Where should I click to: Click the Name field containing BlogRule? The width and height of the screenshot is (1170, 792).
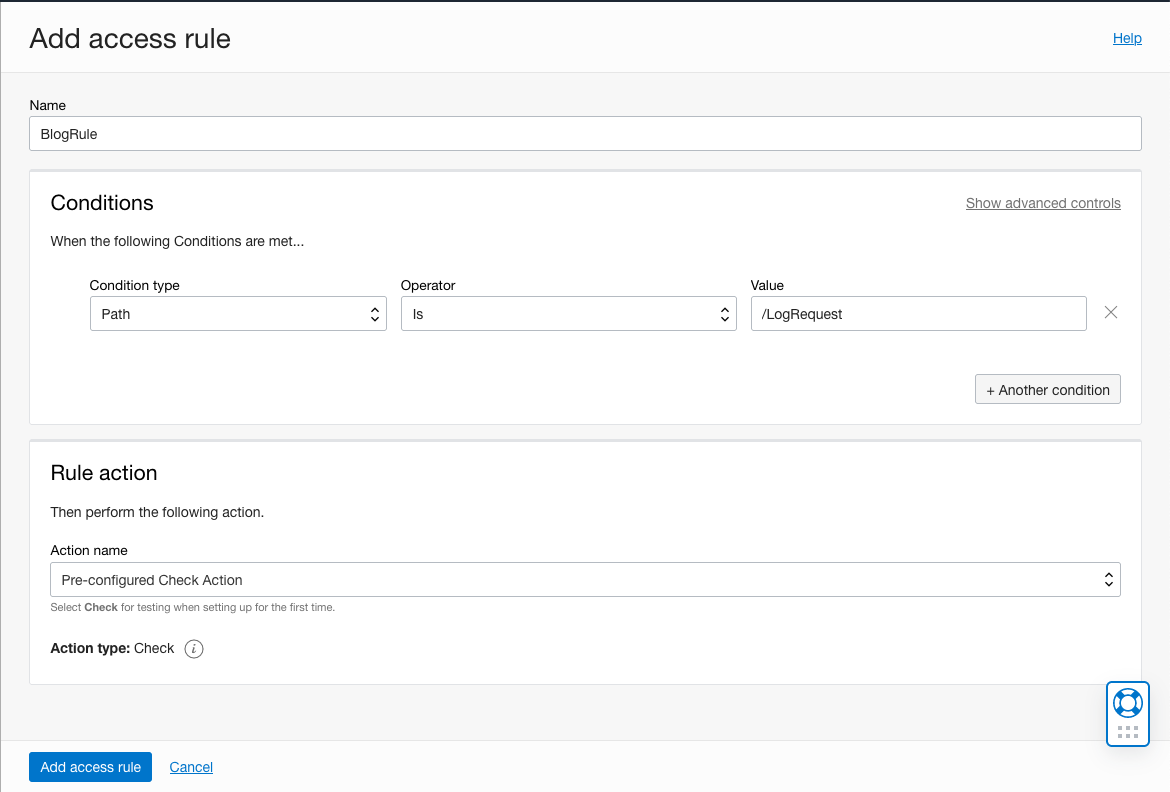coord(585,133)
